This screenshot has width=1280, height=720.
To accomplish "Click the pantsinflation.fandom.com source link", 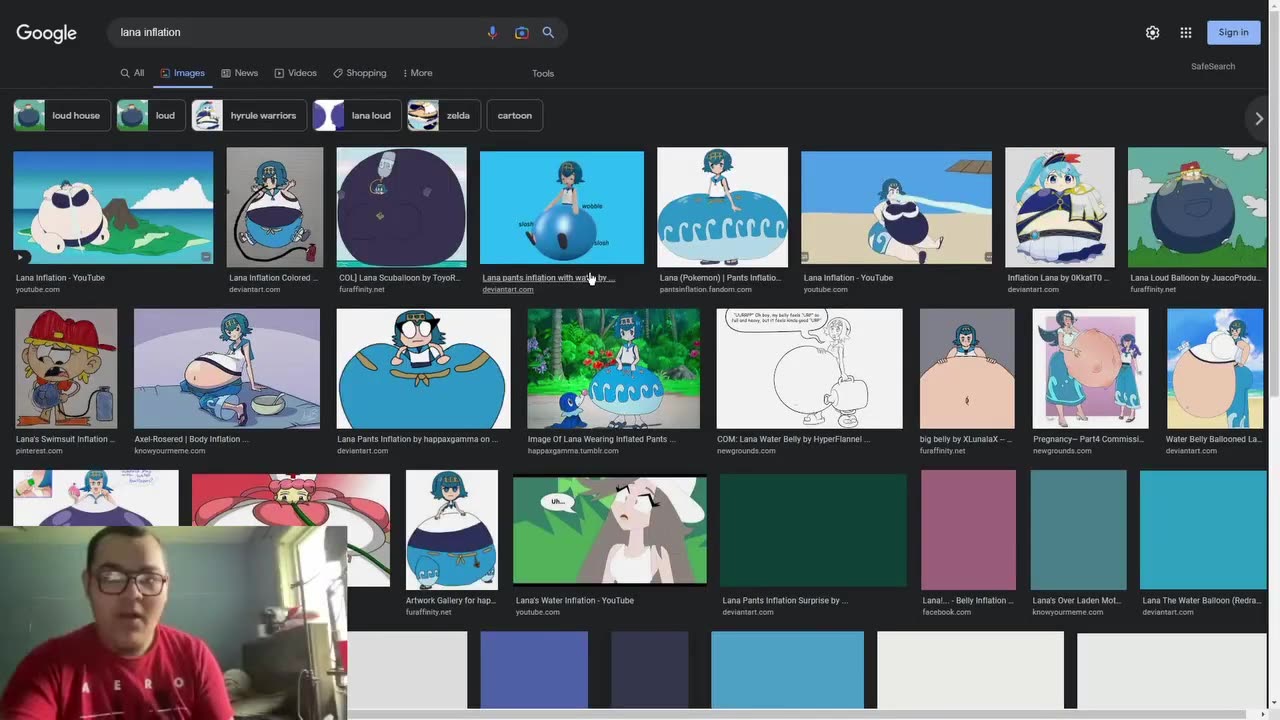I will [705, 290].
